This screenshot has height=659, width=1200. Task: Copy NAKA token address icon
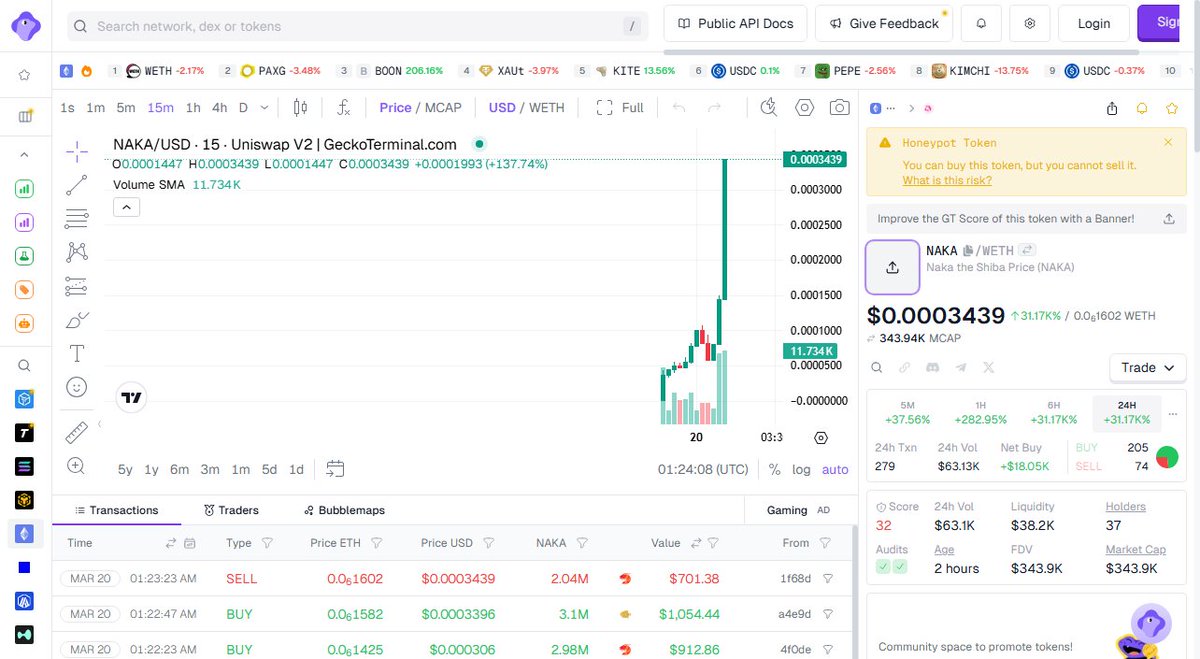coord(967,250)
